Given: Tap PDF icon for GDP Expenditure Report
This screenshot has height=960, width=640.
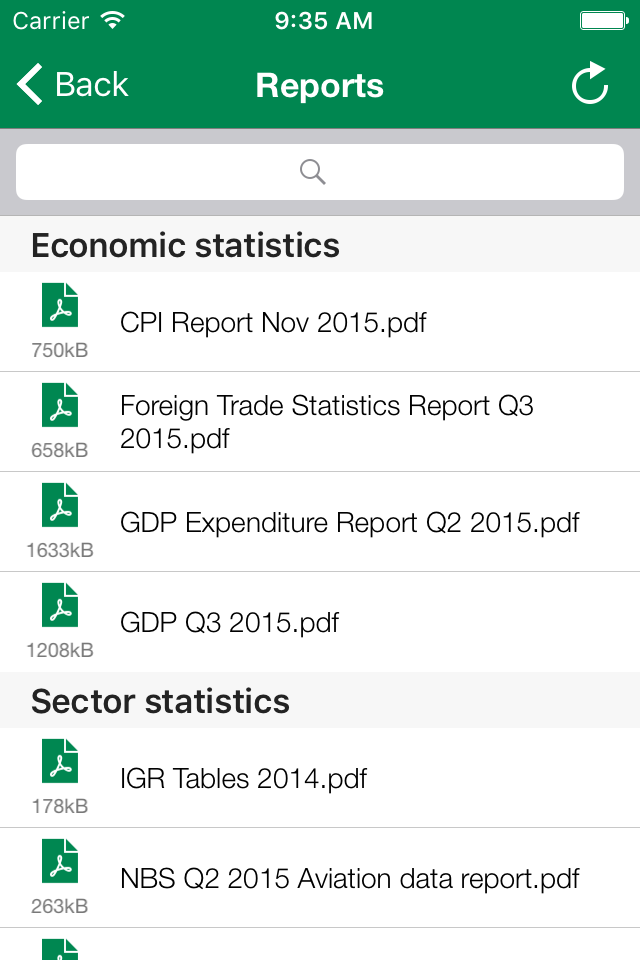Looking at the screenshot, I should (x=60, y=506).
